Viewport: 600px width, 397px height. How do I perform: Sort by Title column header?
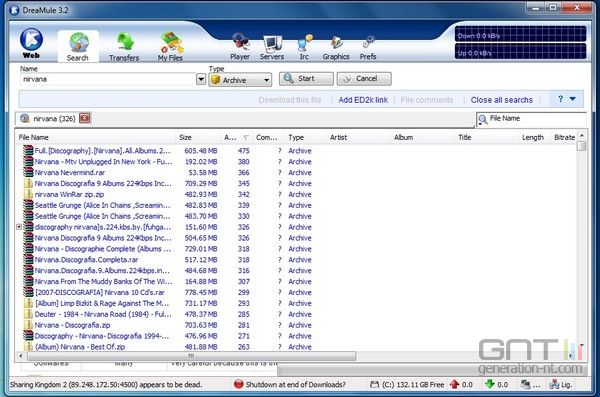(487, 137)
